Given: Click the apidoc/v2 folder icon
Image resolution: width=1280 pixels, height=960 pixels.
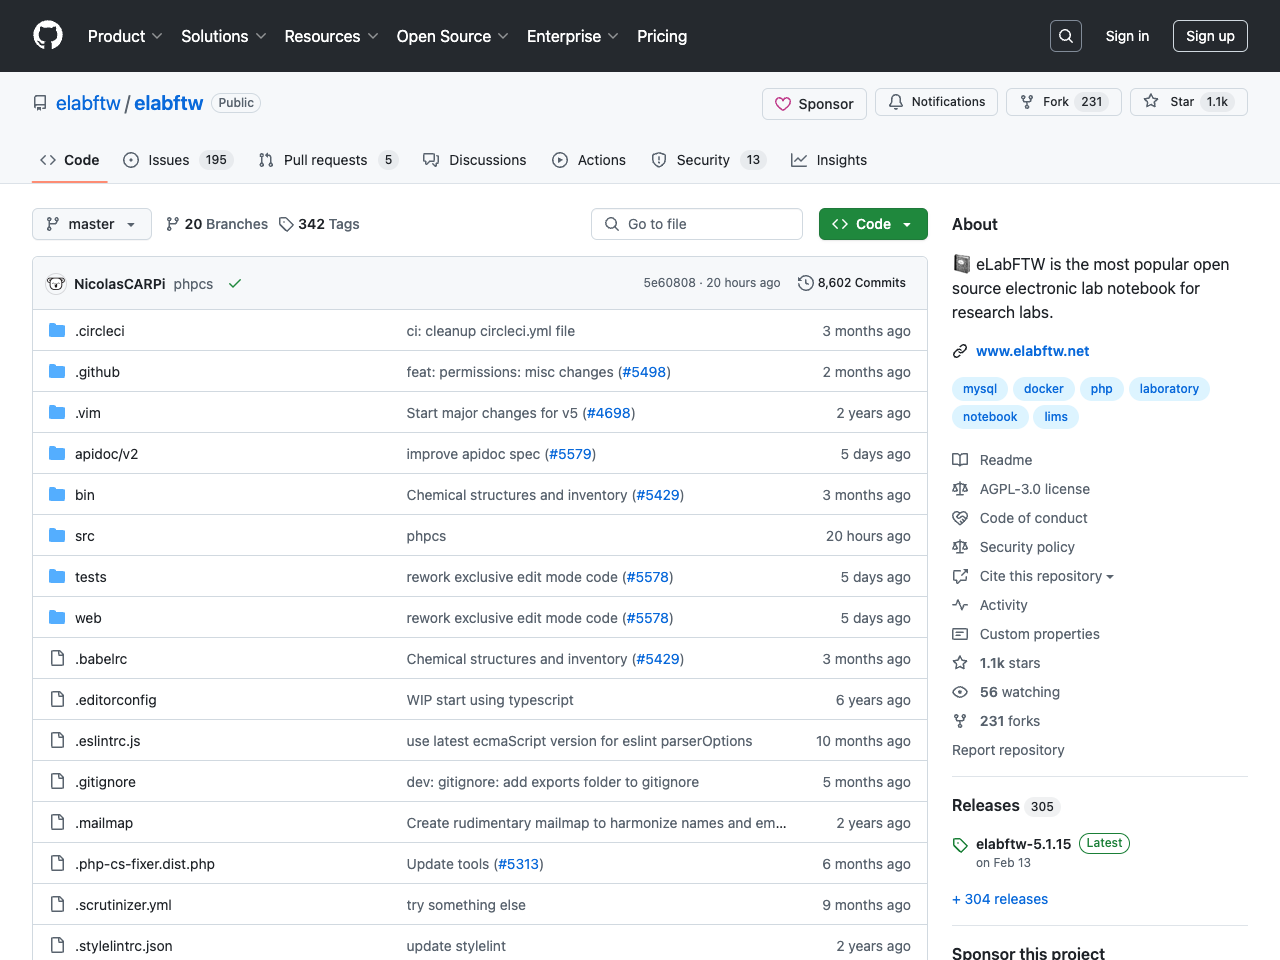Looking at the screenshot, I should 57,454.
